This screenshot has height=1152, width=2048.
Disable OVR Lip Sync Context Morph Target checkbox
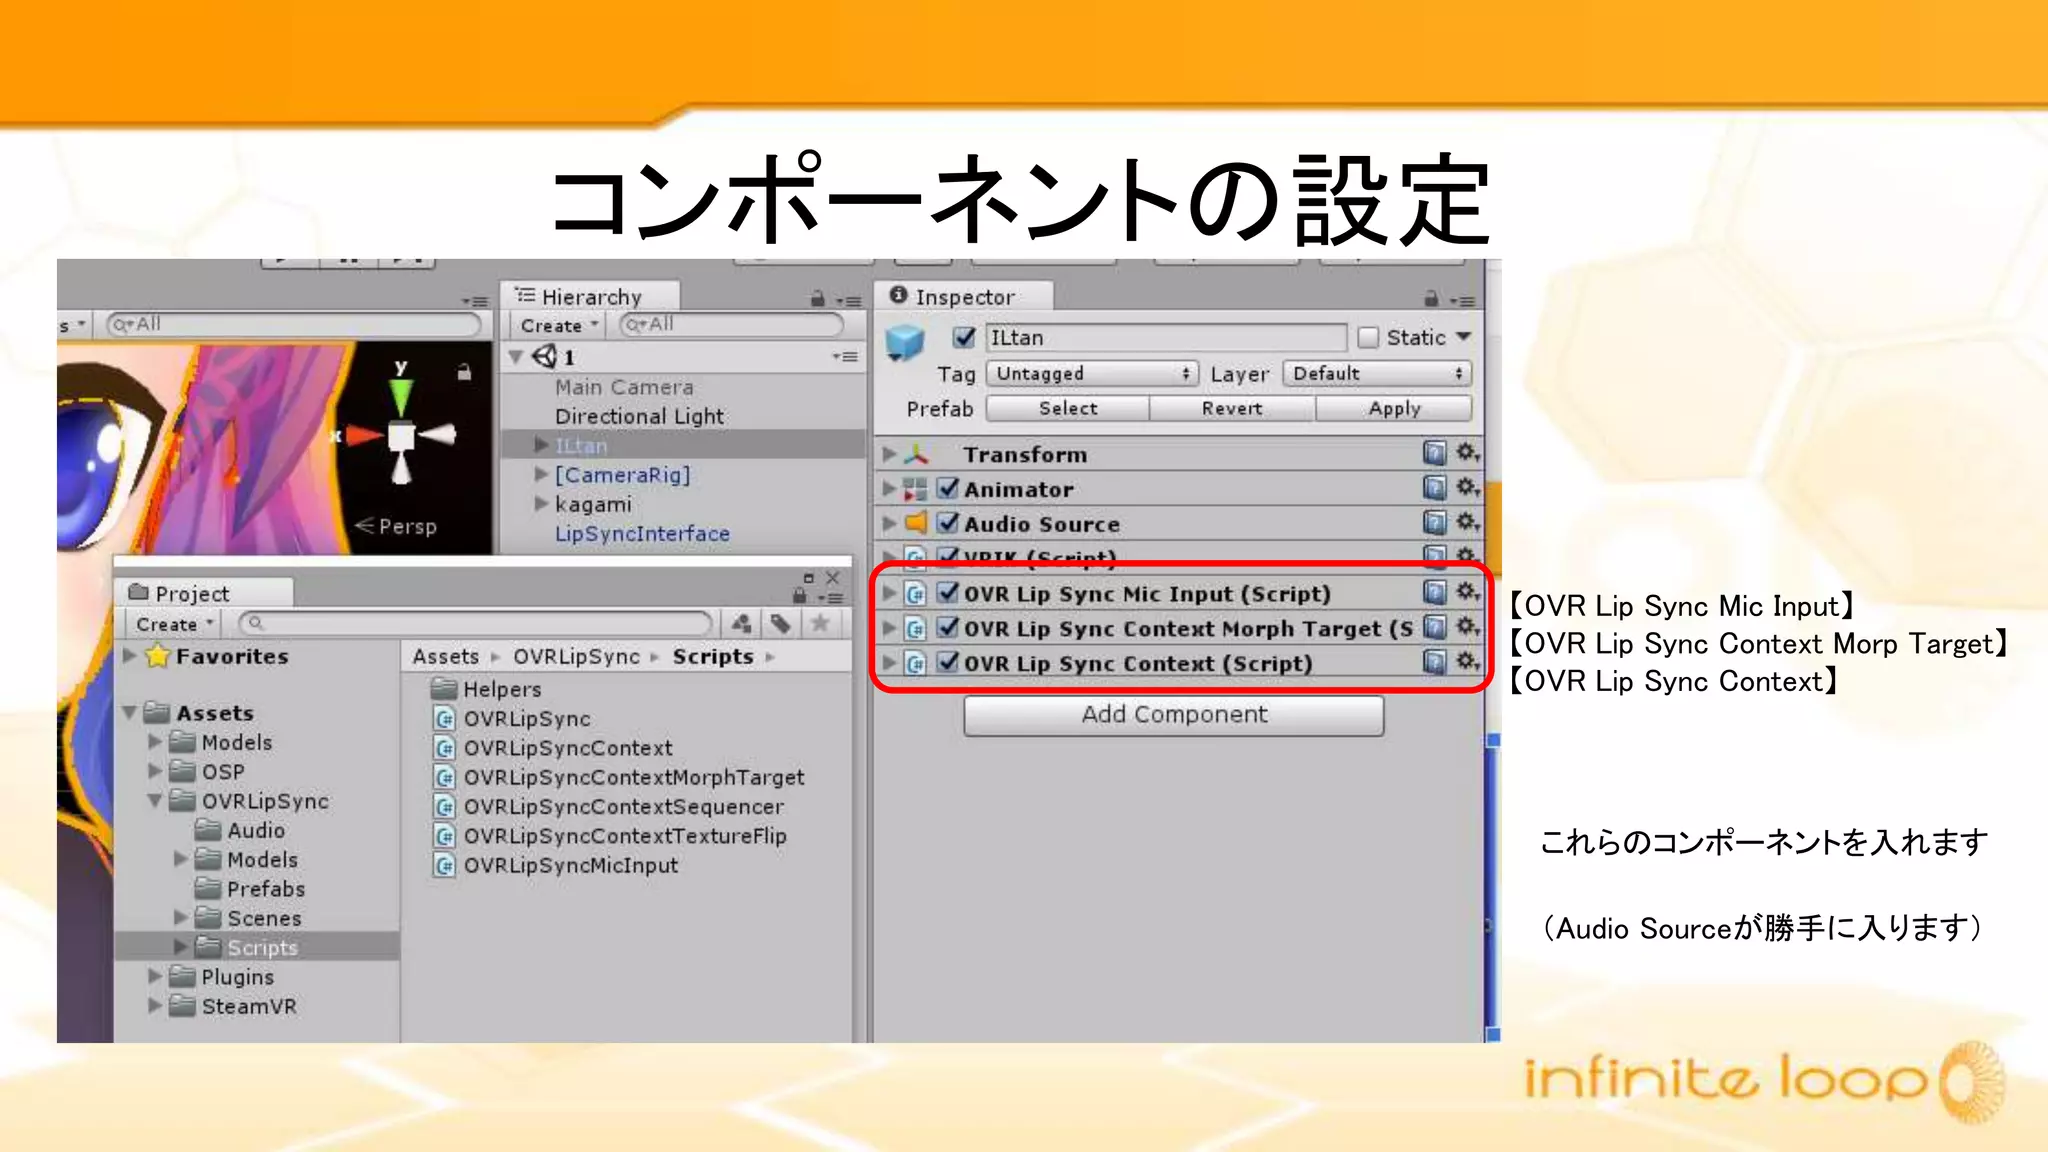[x=948, y=628]
